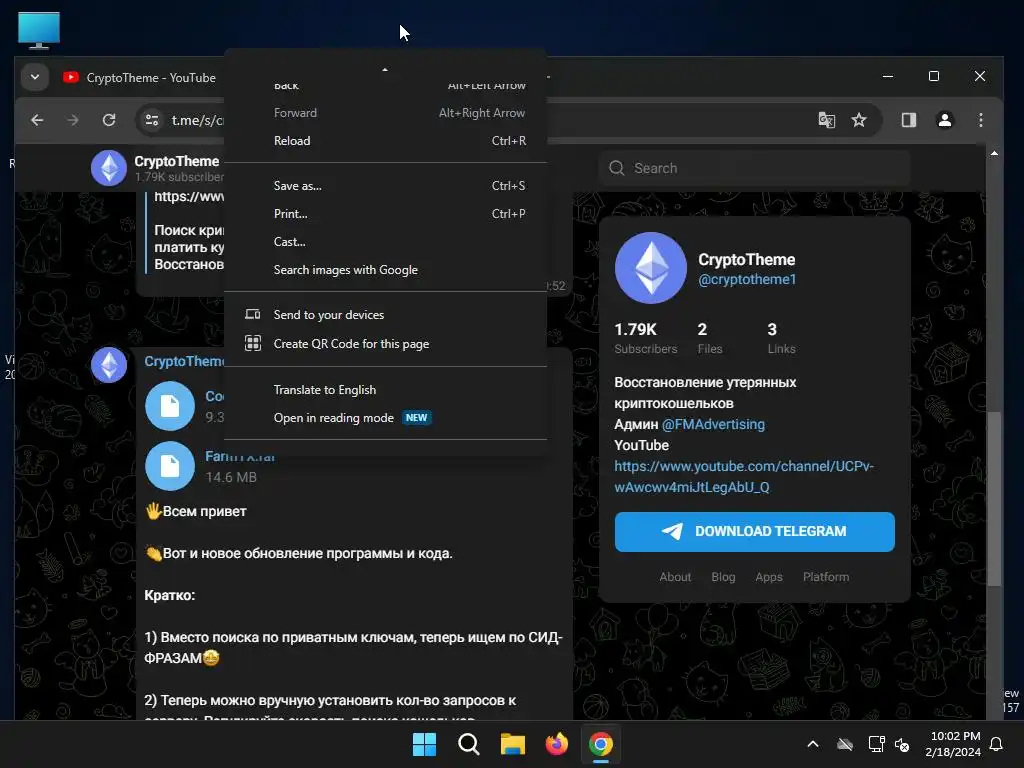This screenshot has width=1024, height=768.
Task: Open the Windows Start menu
Action: [424, 744]
